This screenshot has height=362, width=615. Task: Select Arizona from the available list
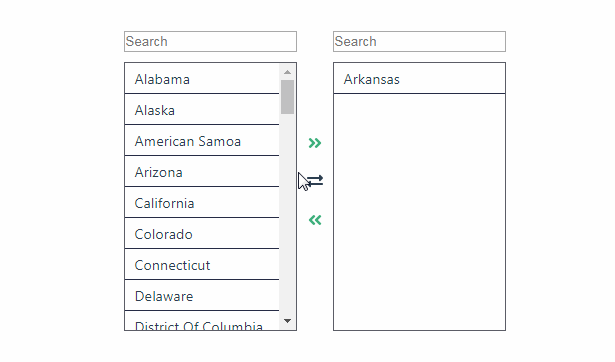[x=202, y=172]
